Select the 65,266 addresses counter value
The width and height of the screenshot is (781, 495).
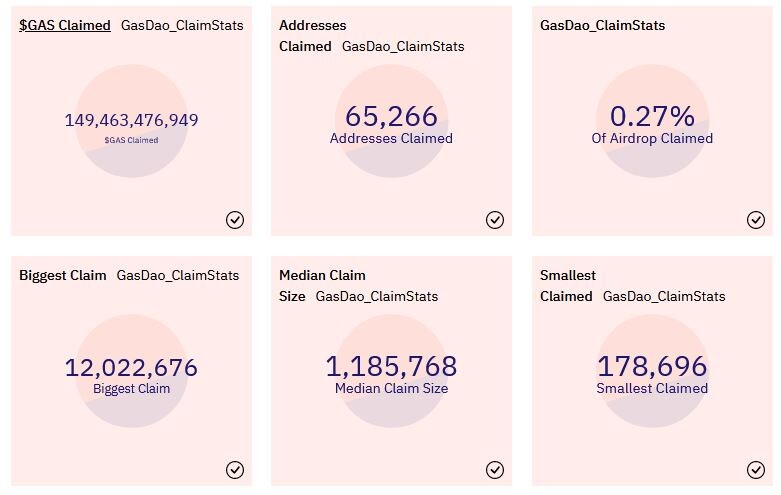tap(391, 116)
